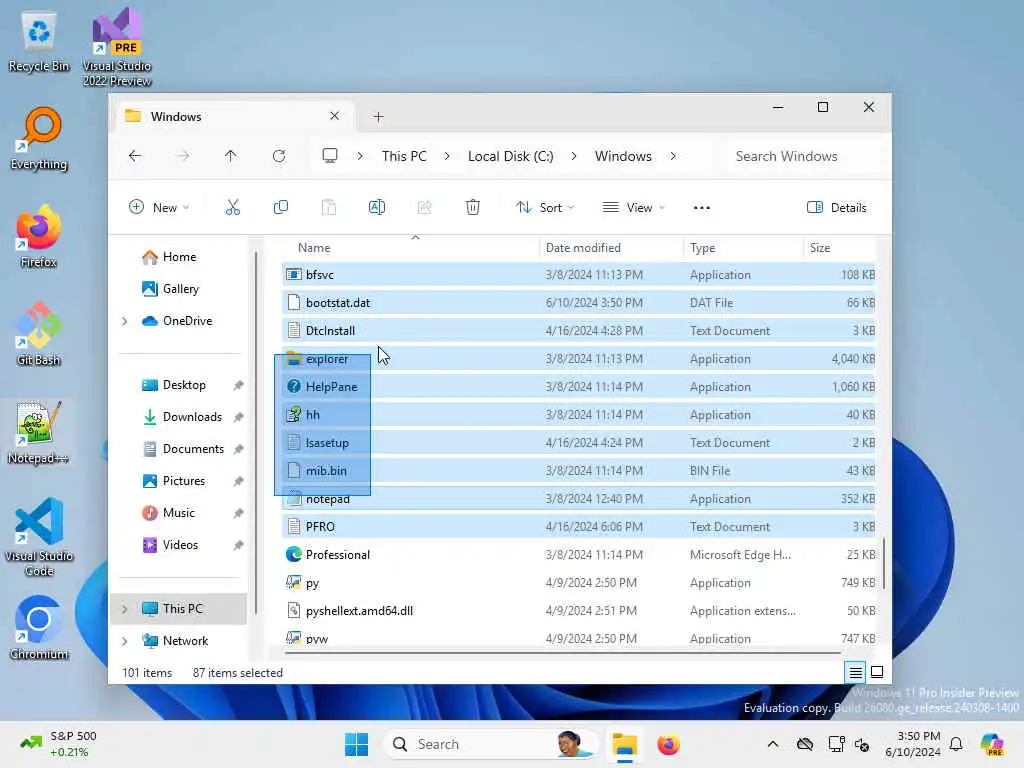Select the Professional file
Viewport: 1024px width, 768px height.
[579, 554]
